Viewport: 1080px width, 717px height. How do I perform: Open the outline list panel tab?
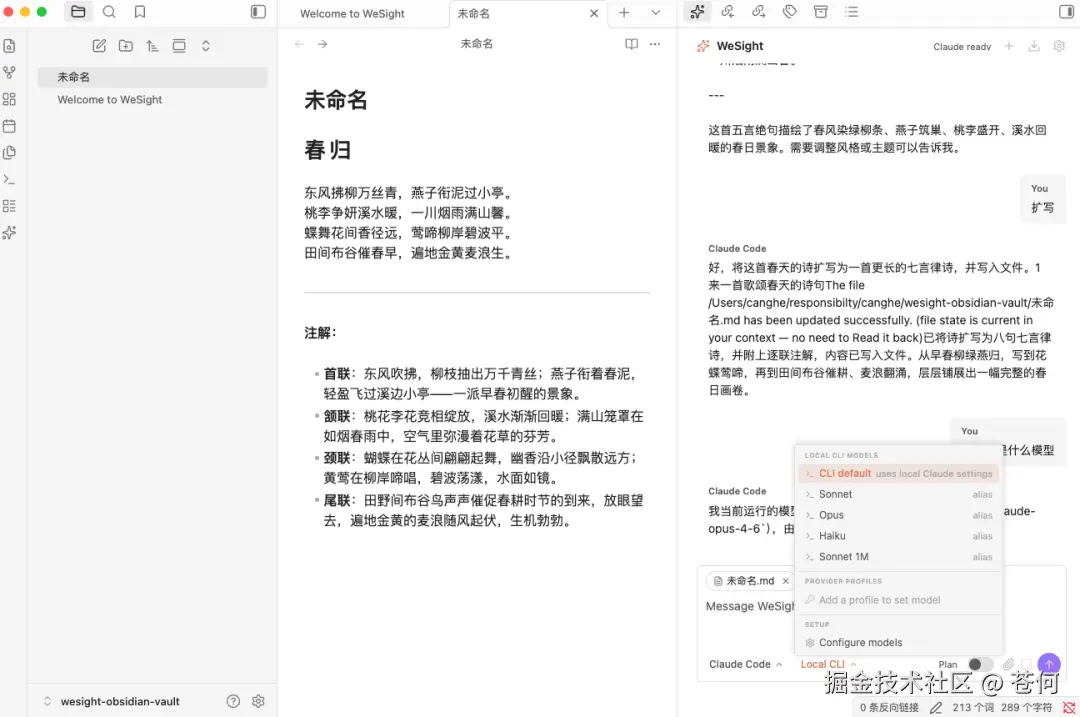point(852,12)
